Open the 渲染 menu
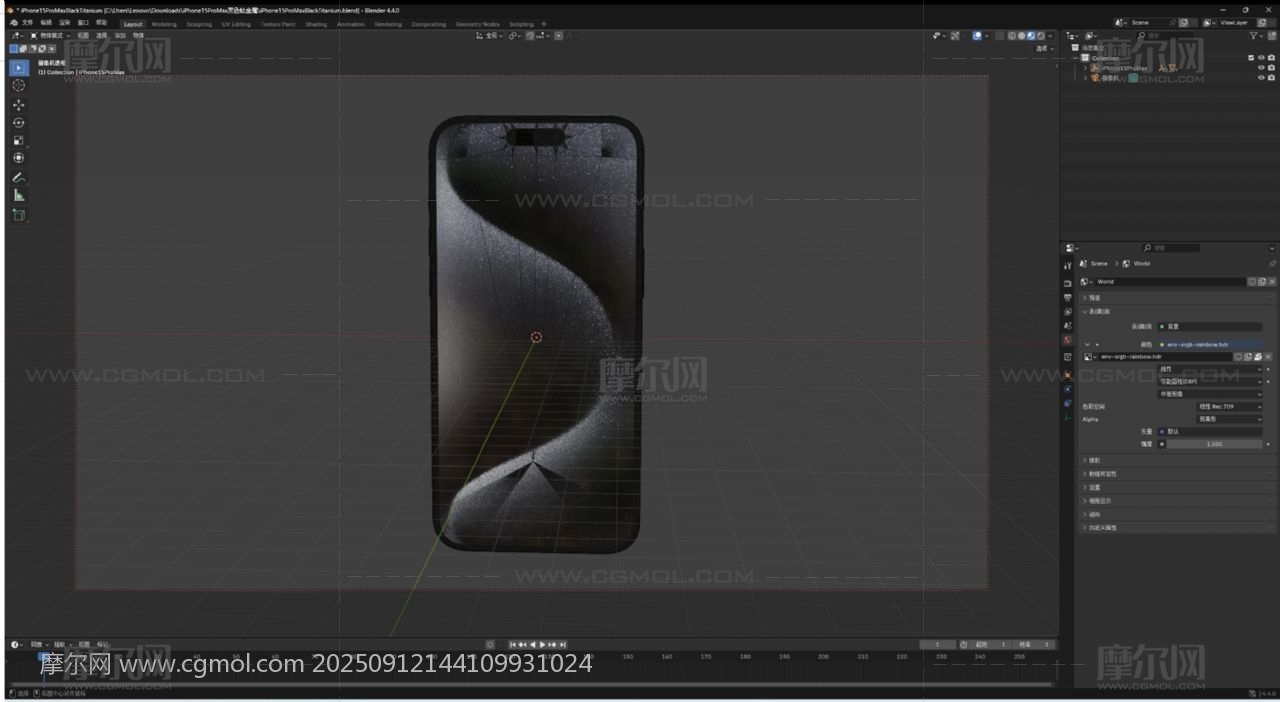This screenshot has width=1280, height=702. coord(65,22)
